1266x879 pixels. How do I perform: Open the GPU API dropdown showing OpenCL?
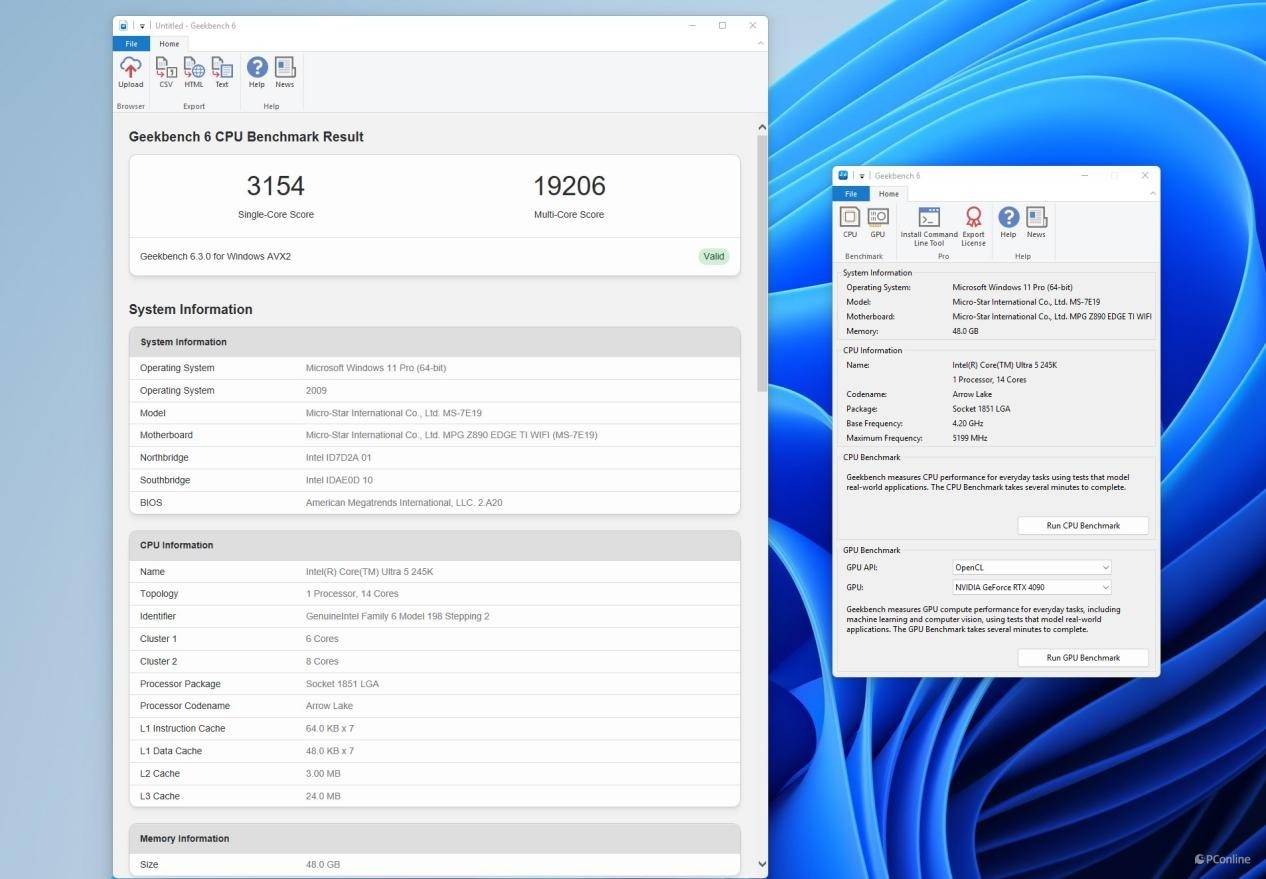[1031, 568]
